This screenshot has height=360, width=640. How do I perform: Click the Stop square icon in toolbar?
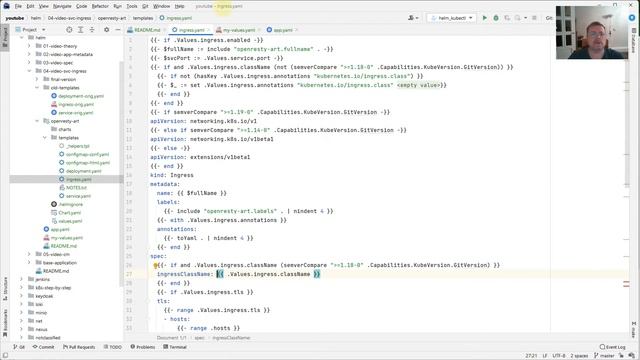tap(534, 18)
